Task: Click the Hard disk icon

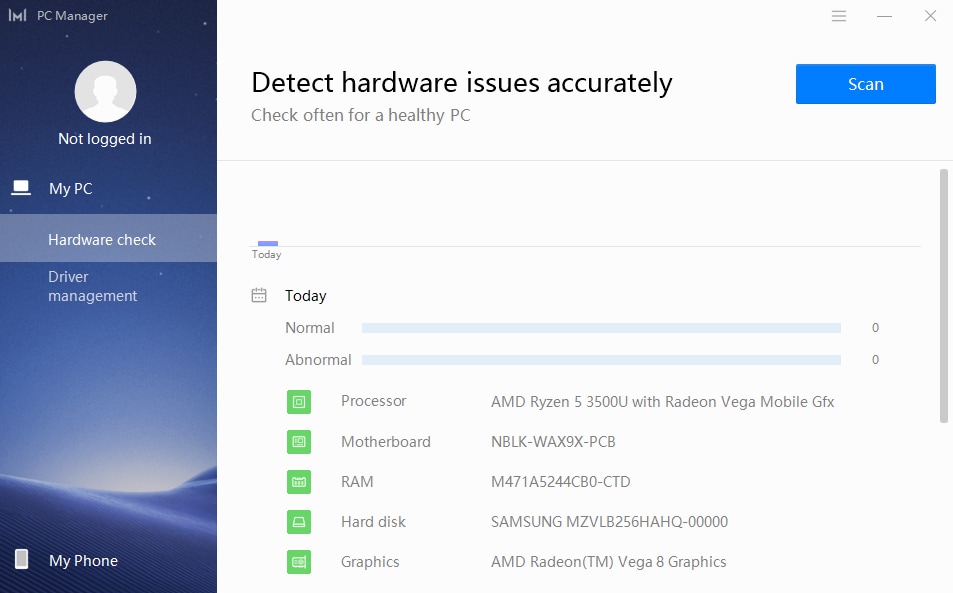Action: pos(298,522)
